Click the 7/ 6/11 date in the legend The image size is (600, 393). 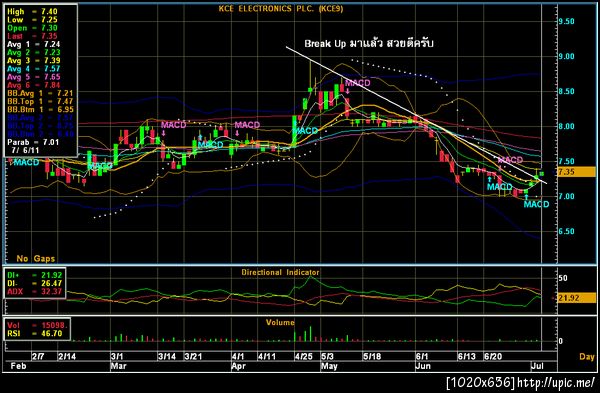25,150
